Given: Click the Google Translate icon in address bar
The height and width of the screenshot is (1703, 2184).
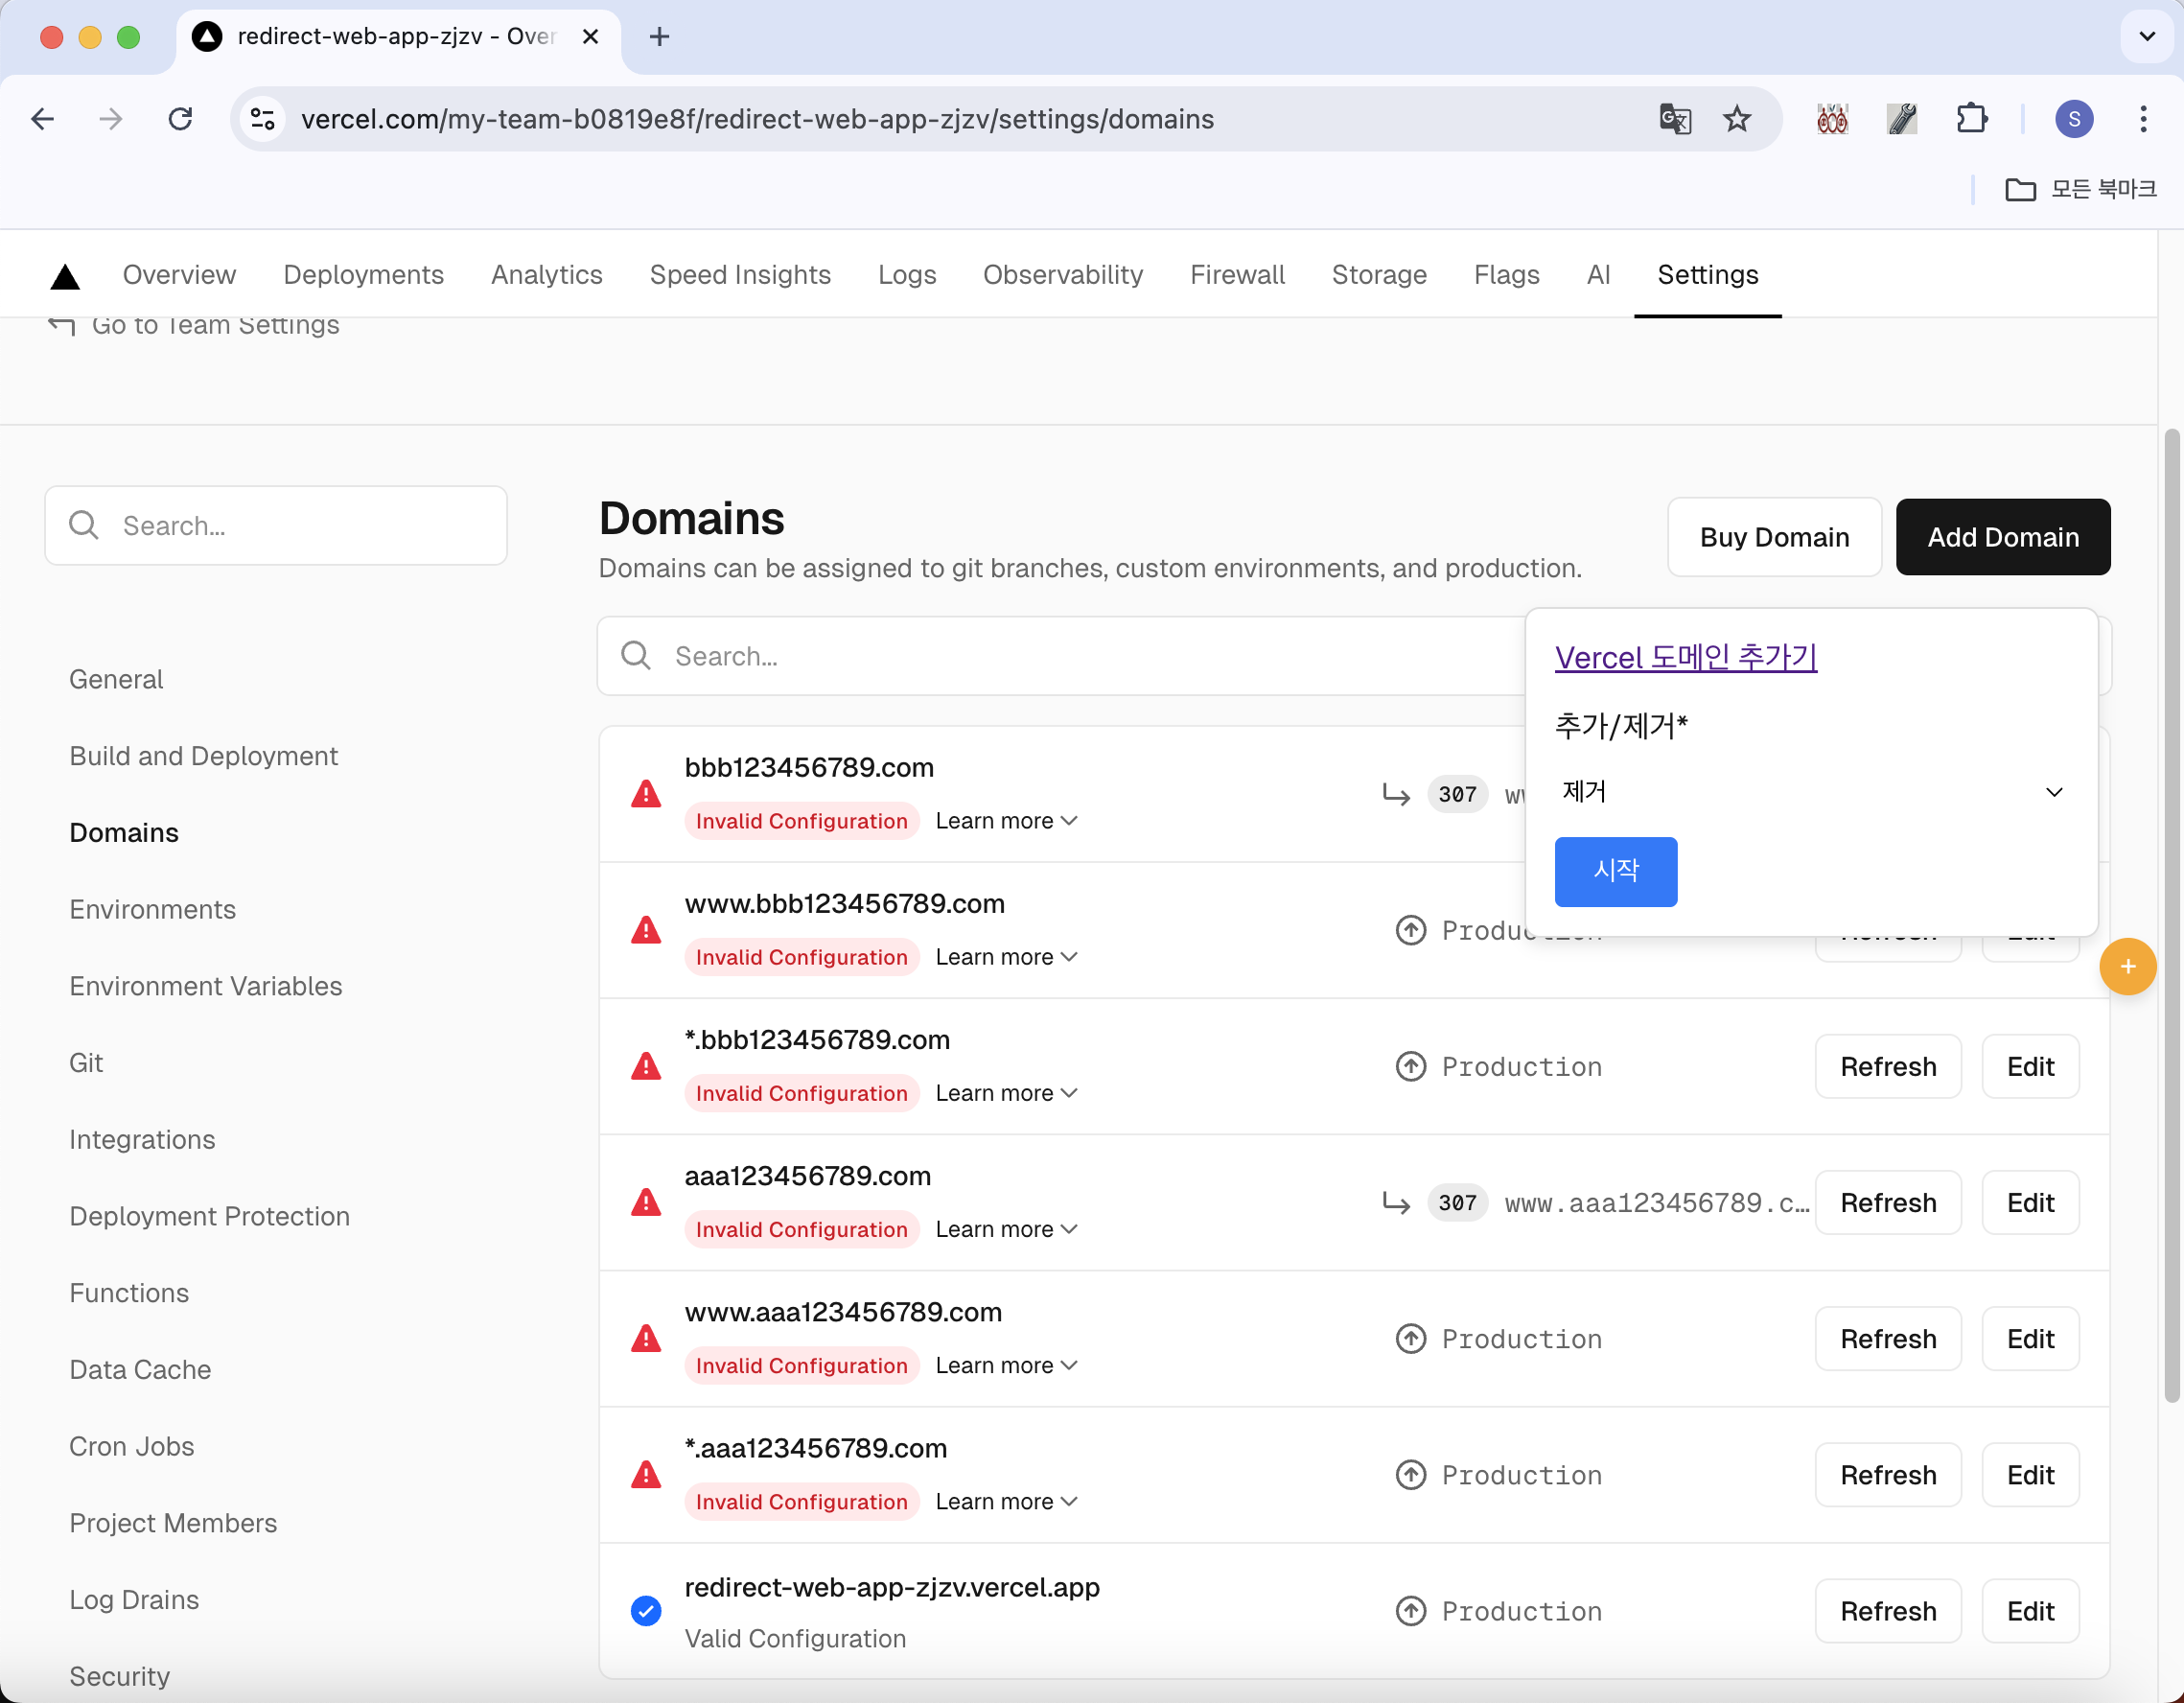Looking at the screenshot, I should [1674, 119].
